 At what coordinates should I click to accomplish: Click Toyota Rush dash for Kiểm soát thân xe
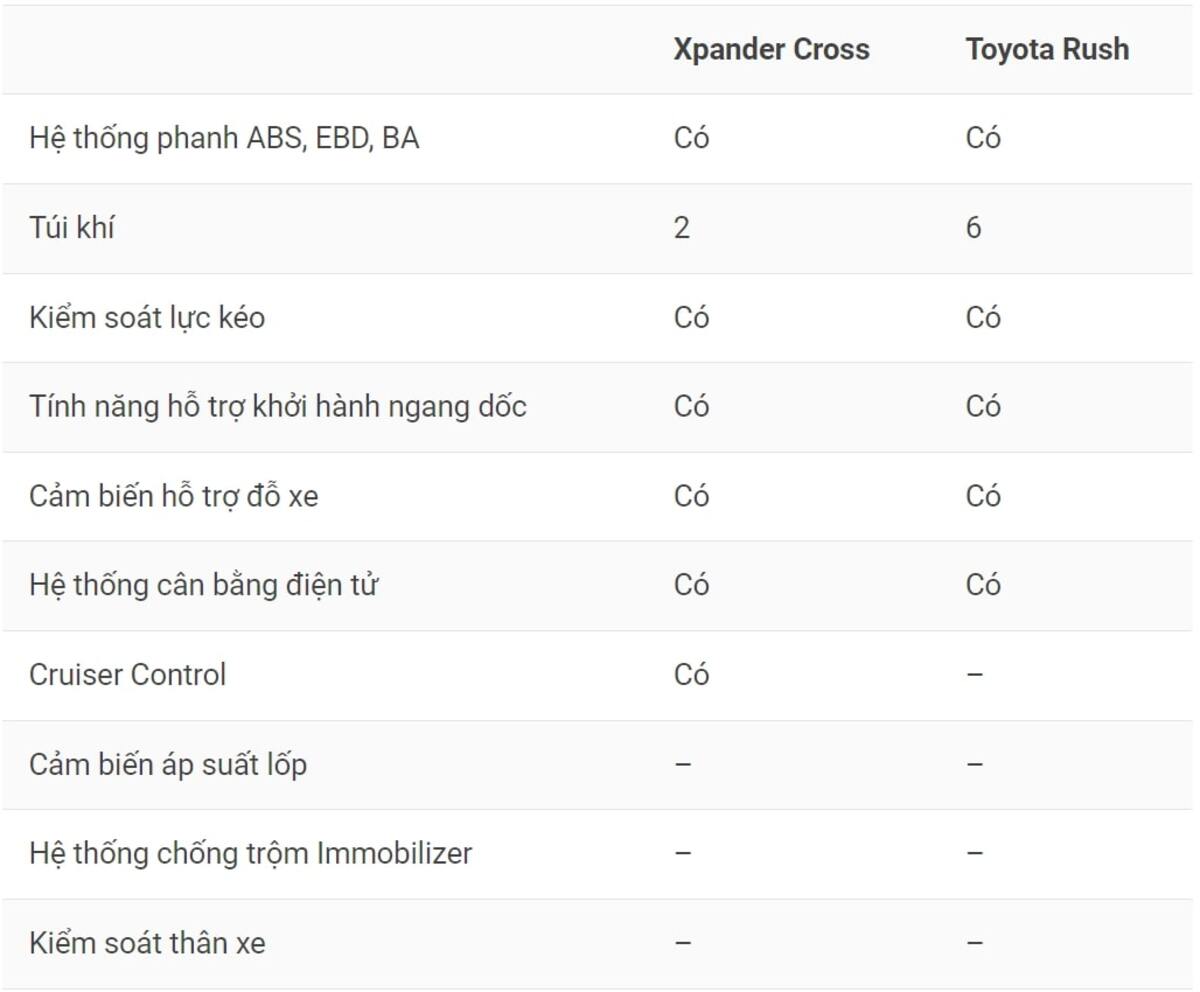[975, 943]
